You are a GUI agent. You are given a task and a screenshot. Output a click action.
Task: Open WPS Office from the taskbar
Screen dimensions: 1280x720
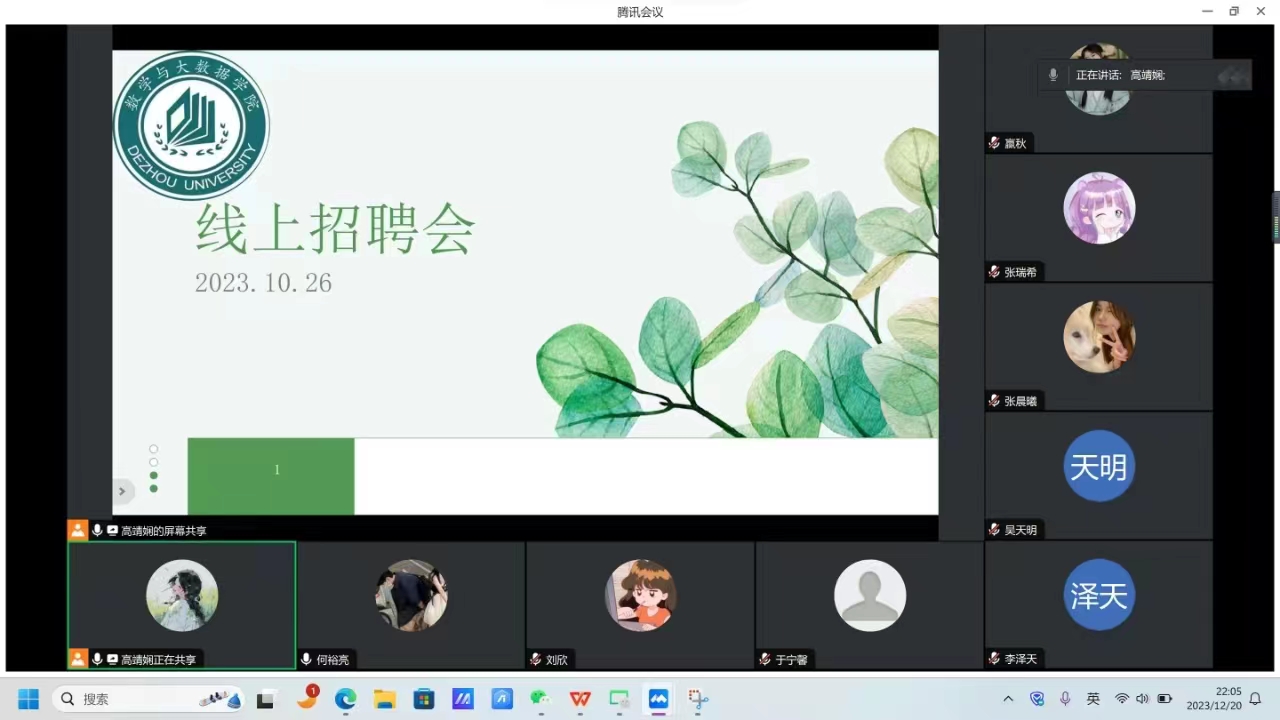point(580,699)
